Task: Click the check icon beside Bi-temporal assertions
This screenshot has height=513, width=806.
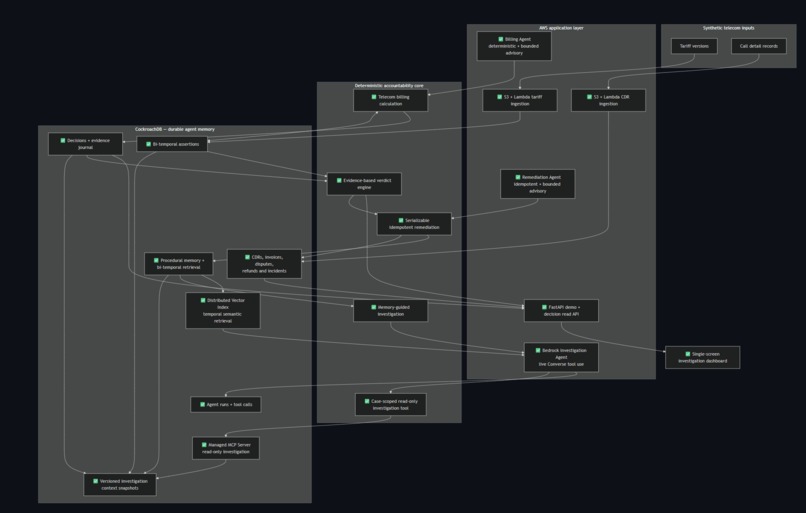Action: [148, 144]
